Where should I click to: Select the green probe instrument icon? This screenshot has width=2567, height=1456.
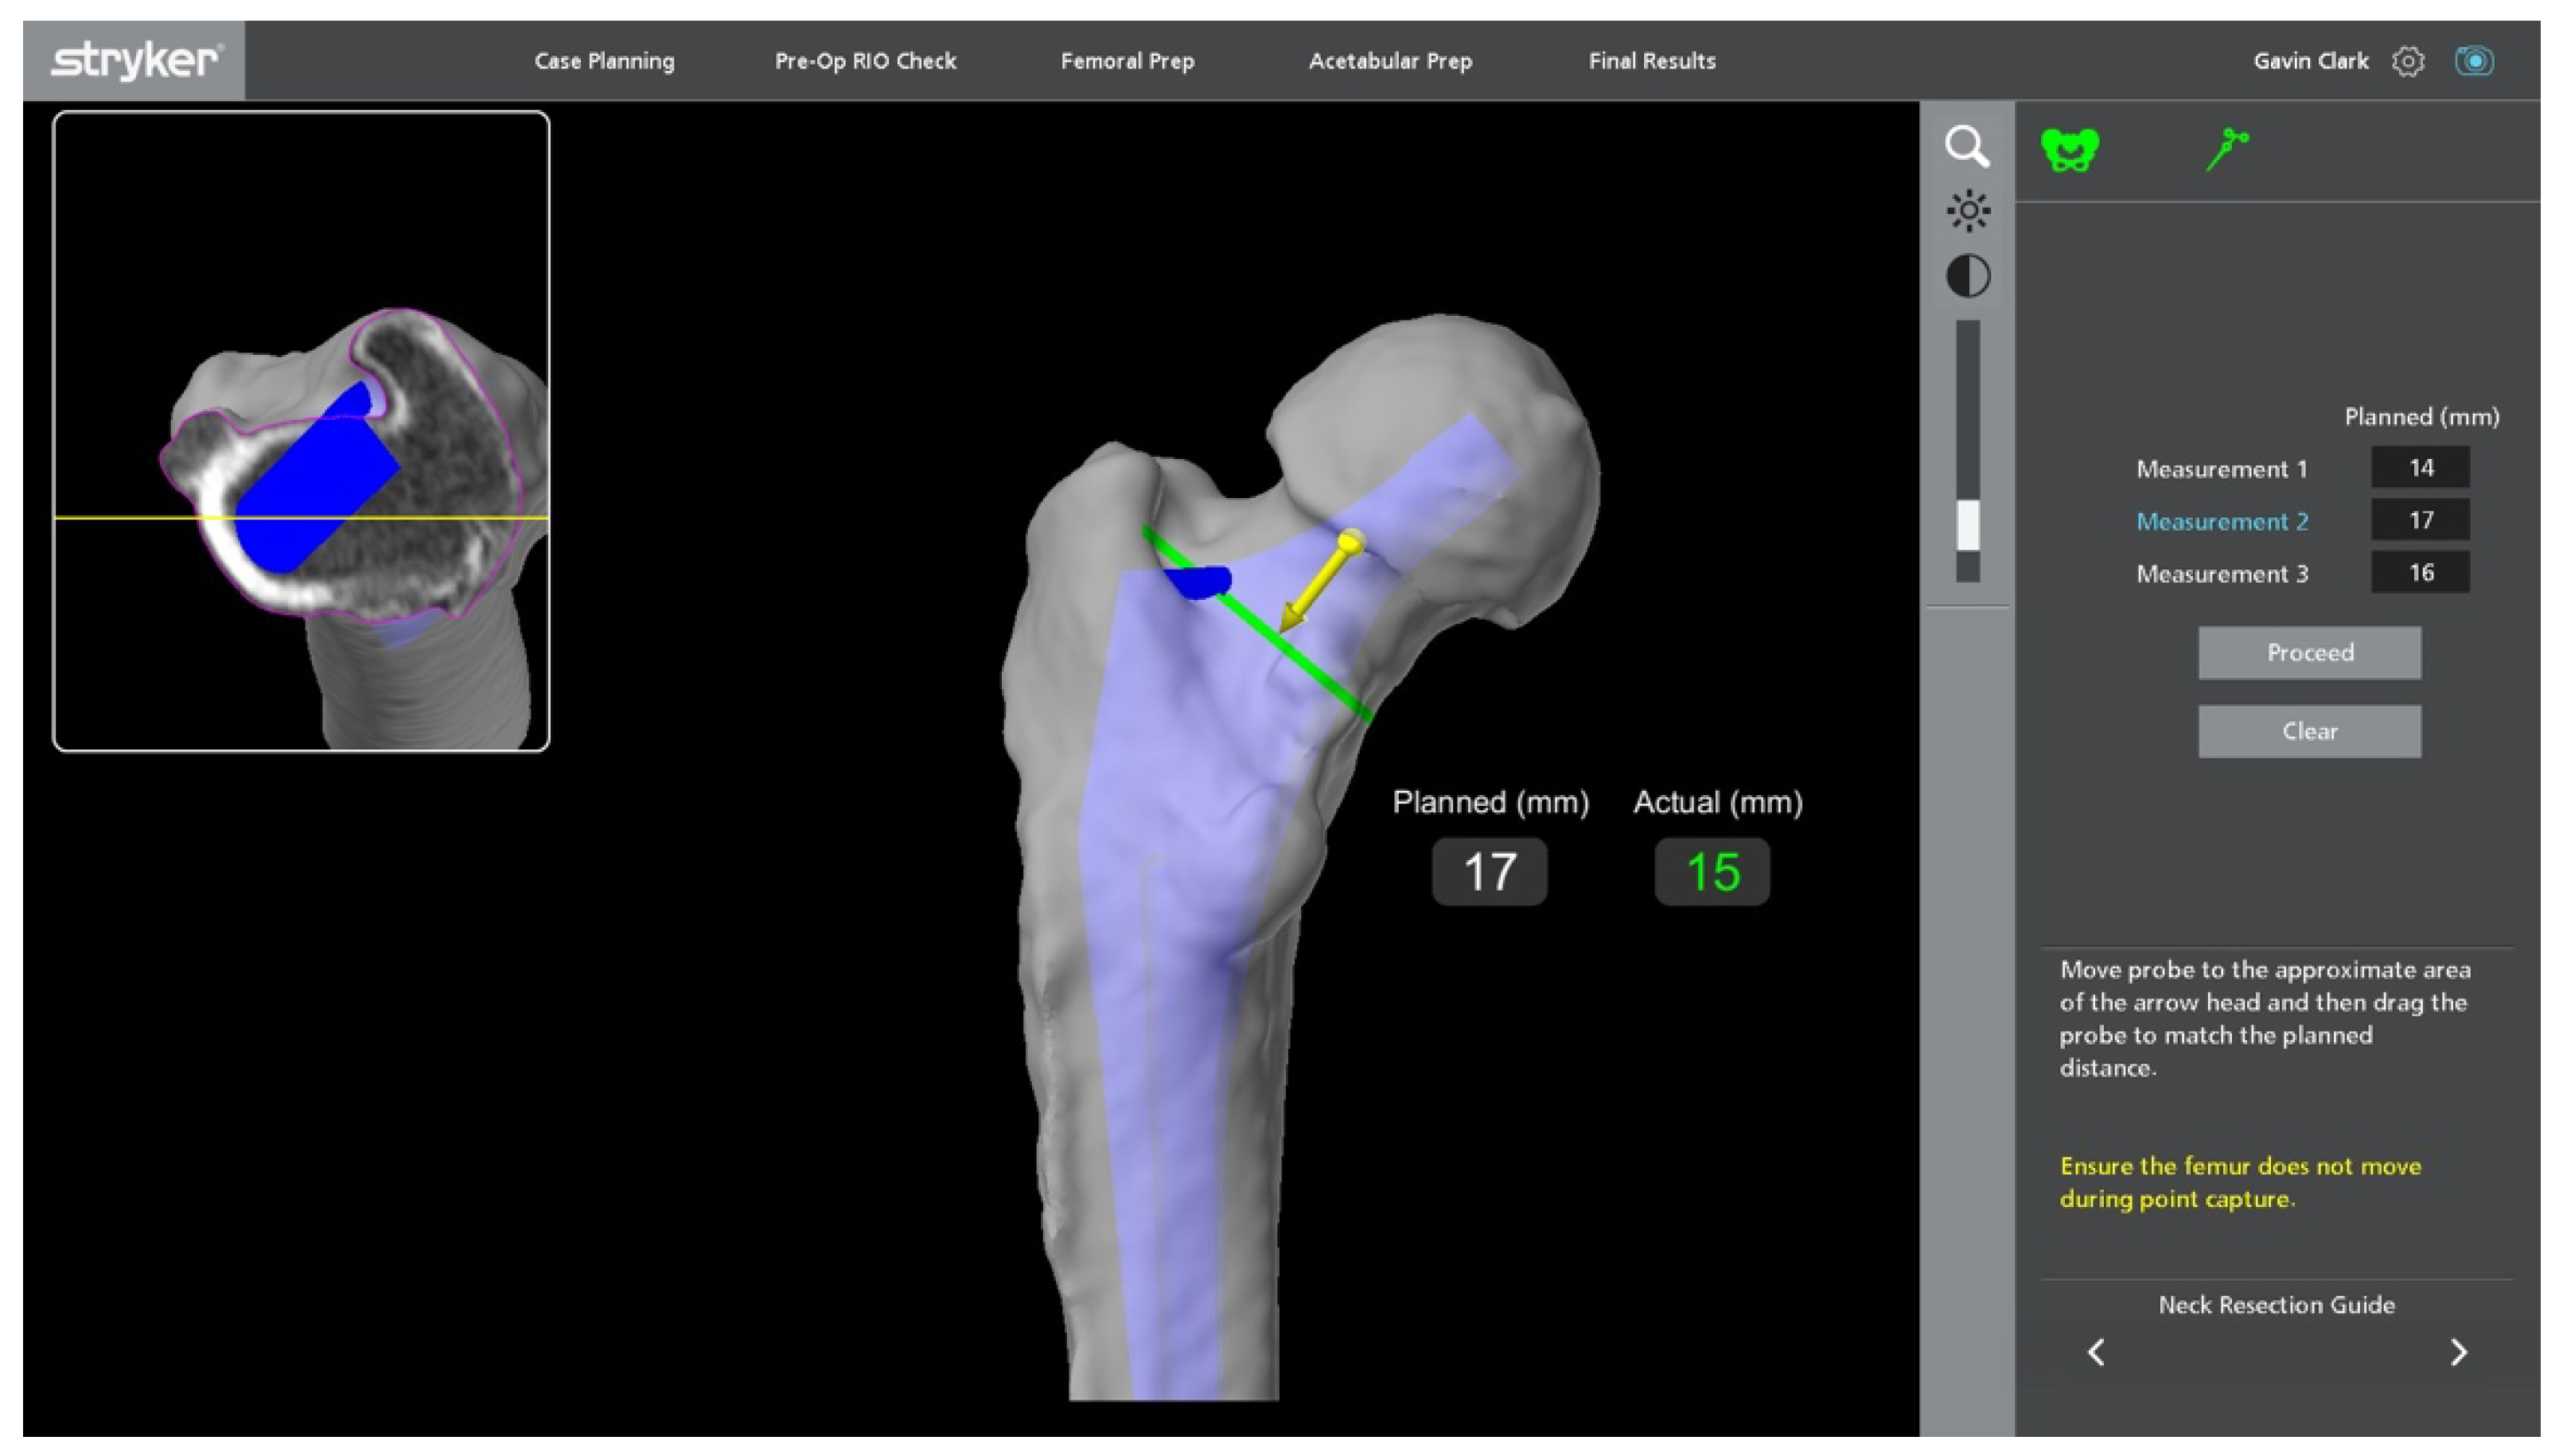click(x=2226, y=150)
